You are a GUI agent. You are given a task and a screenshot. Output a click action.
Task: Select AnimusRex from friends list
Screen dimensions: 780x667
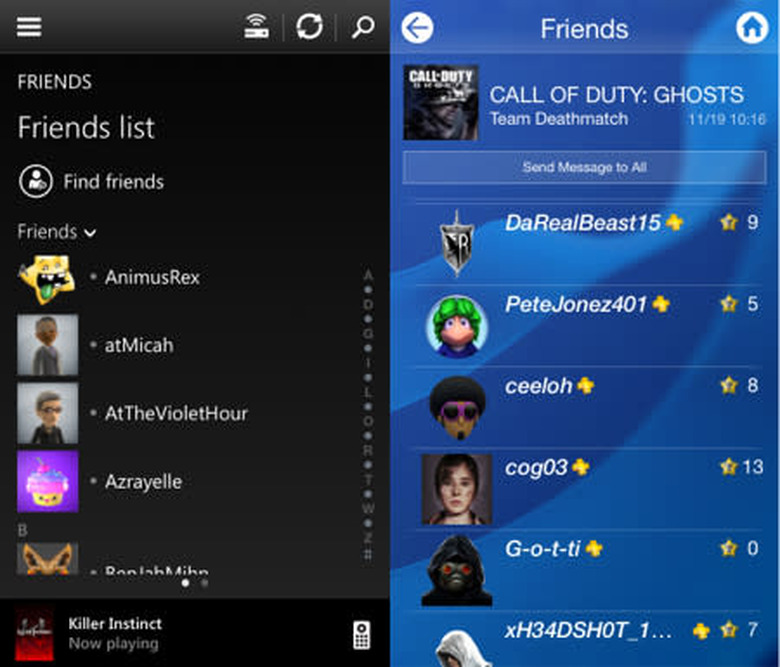tap(151, 277)
